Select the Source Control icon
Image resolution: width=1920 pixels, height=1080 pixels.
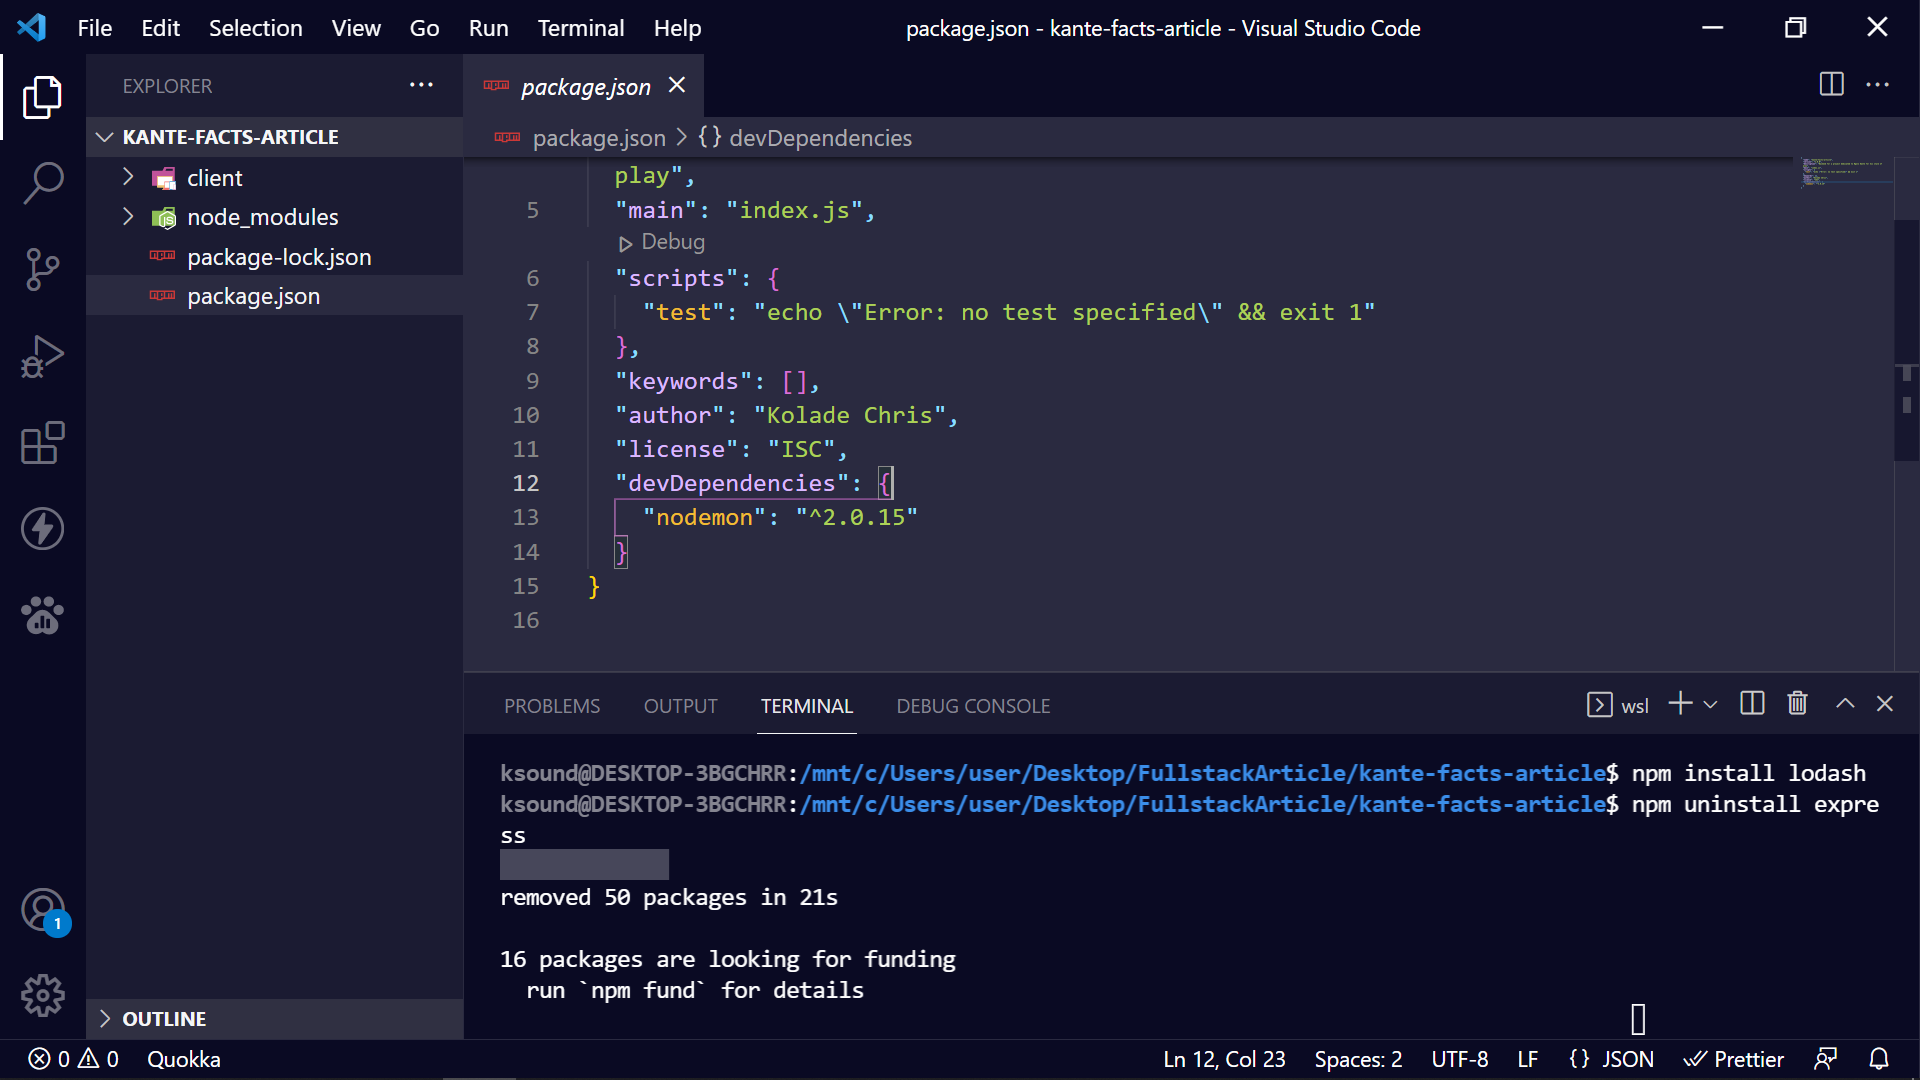pyautogui.click(x=43, y=270)
